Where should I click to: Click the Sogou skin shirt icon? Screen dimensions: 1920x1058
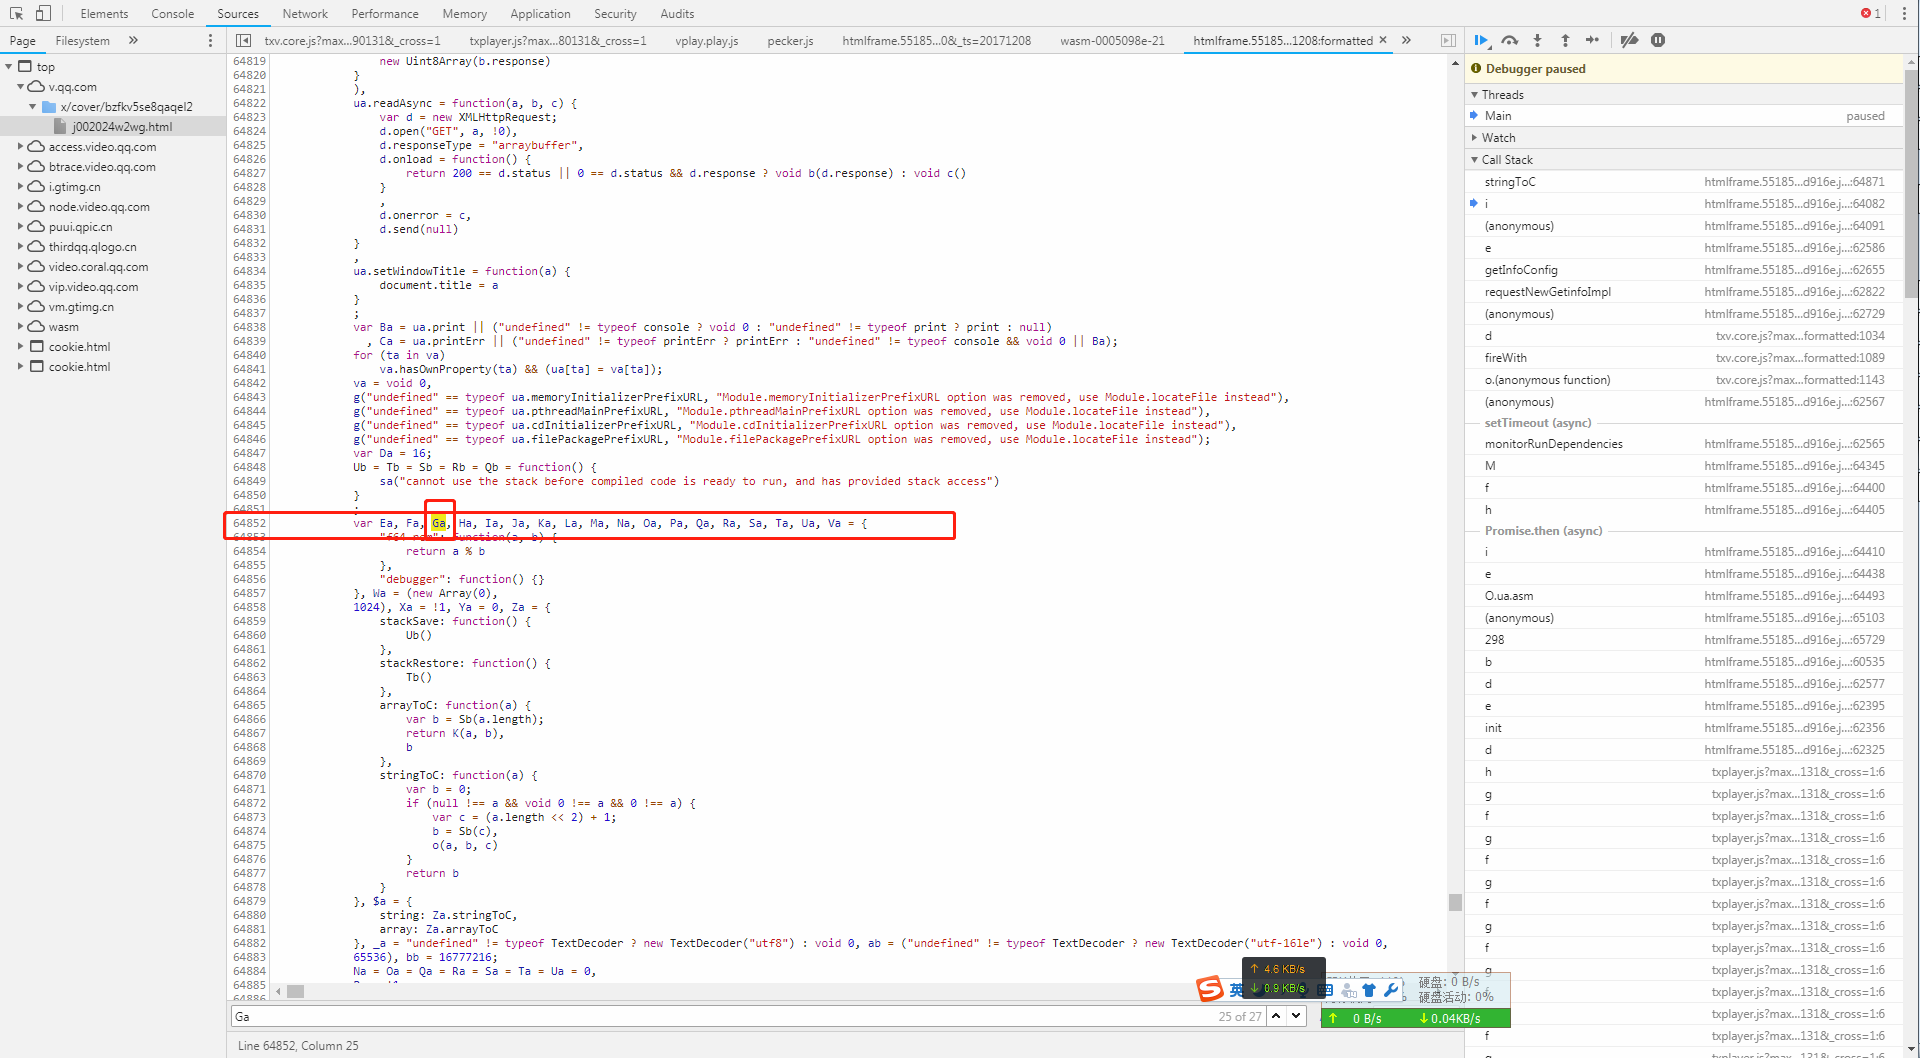point(1369,990)
